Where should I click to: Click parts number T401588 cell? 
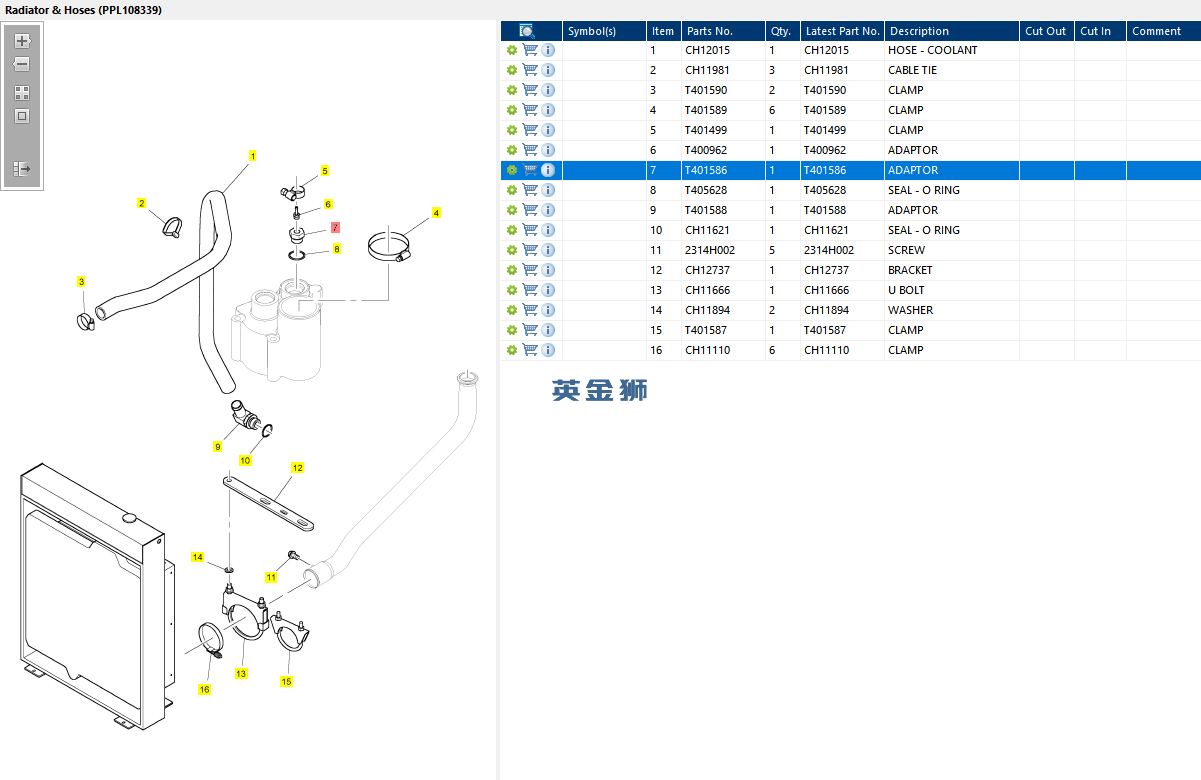pos(723,210)
